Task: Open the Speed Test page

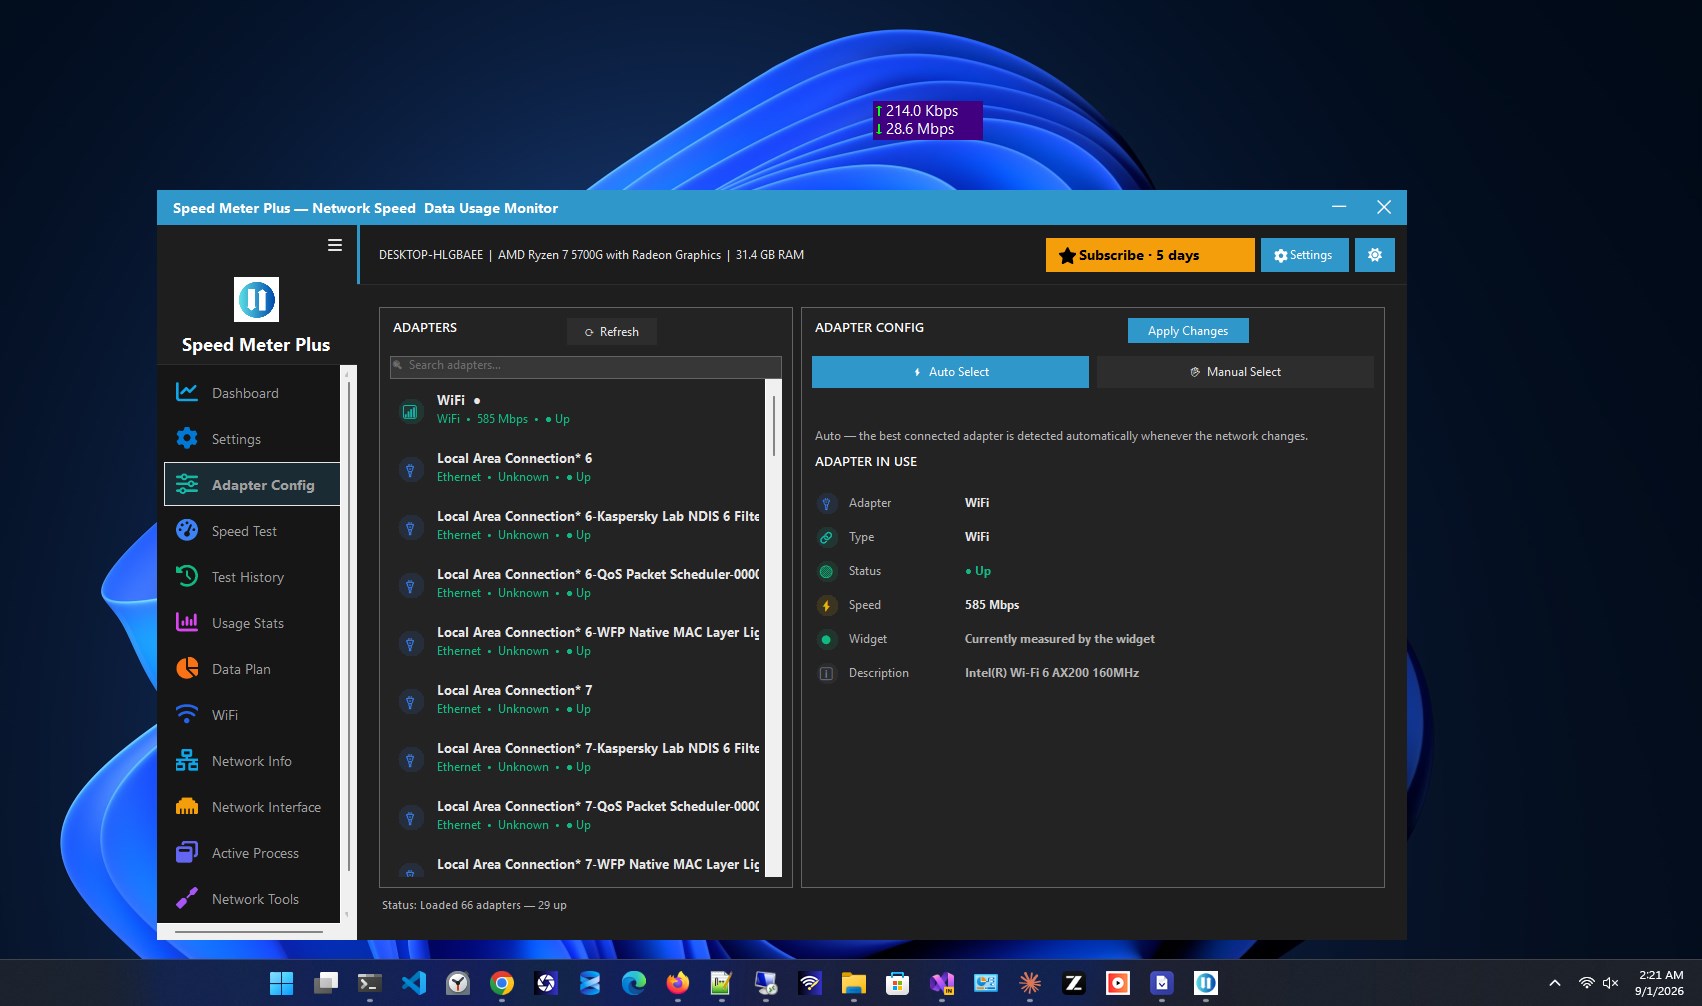Action: click(252, 531)
